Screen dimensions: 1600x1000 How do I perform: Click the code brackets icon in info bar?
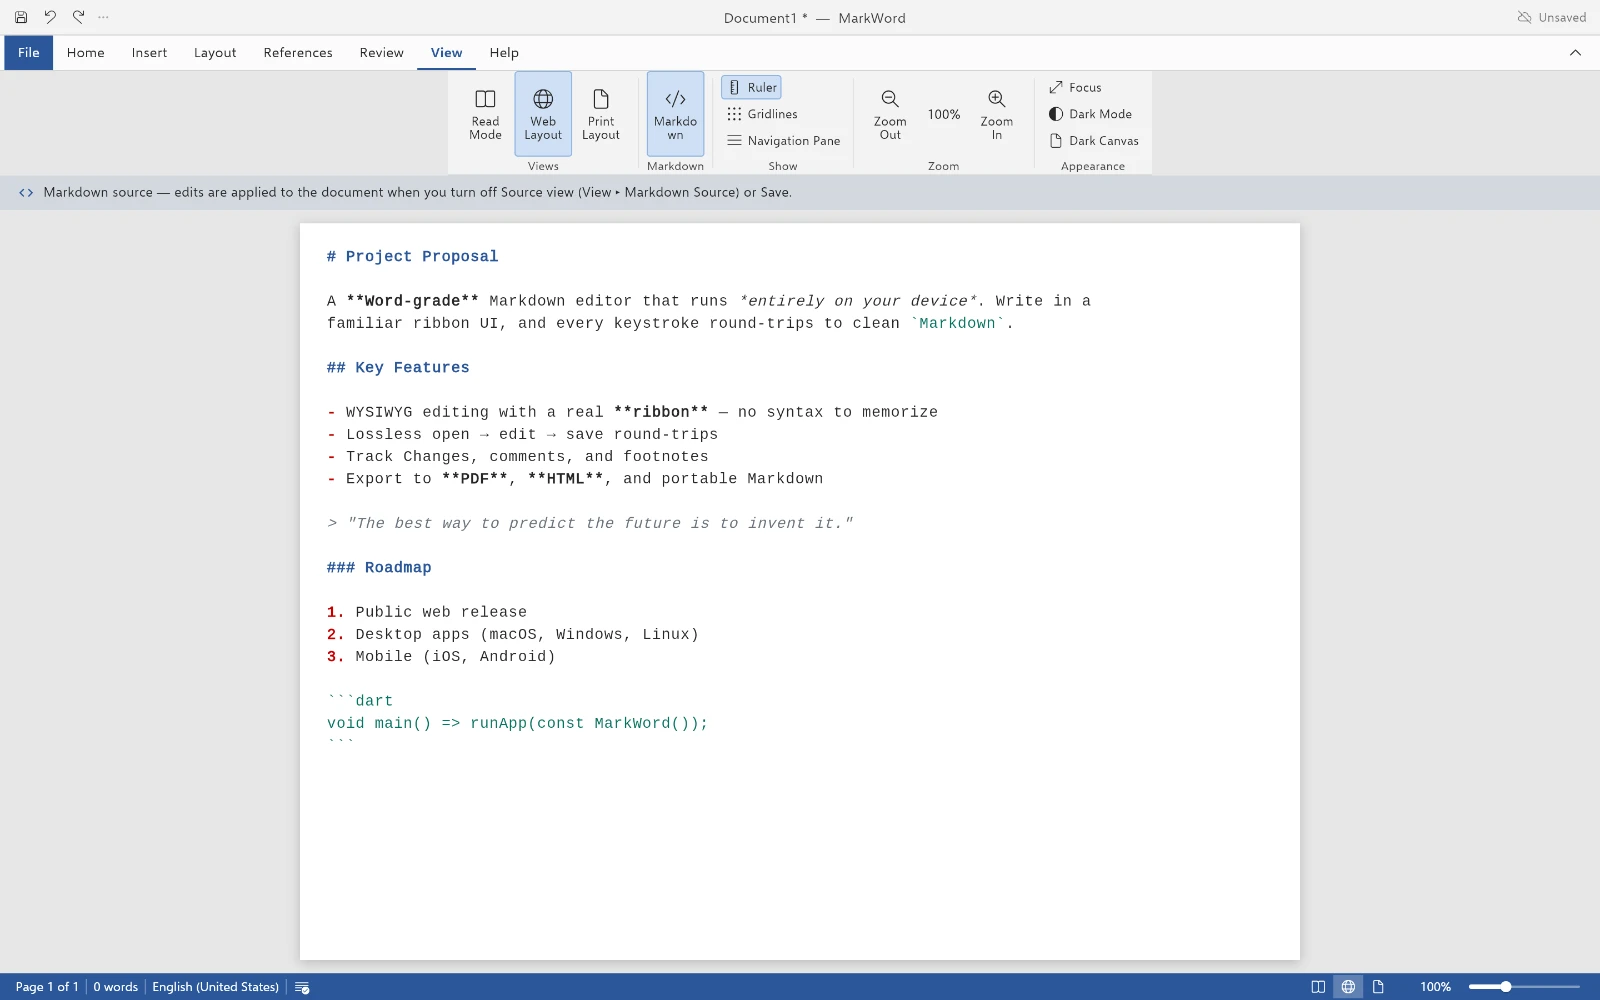click(x=26, y=193)
